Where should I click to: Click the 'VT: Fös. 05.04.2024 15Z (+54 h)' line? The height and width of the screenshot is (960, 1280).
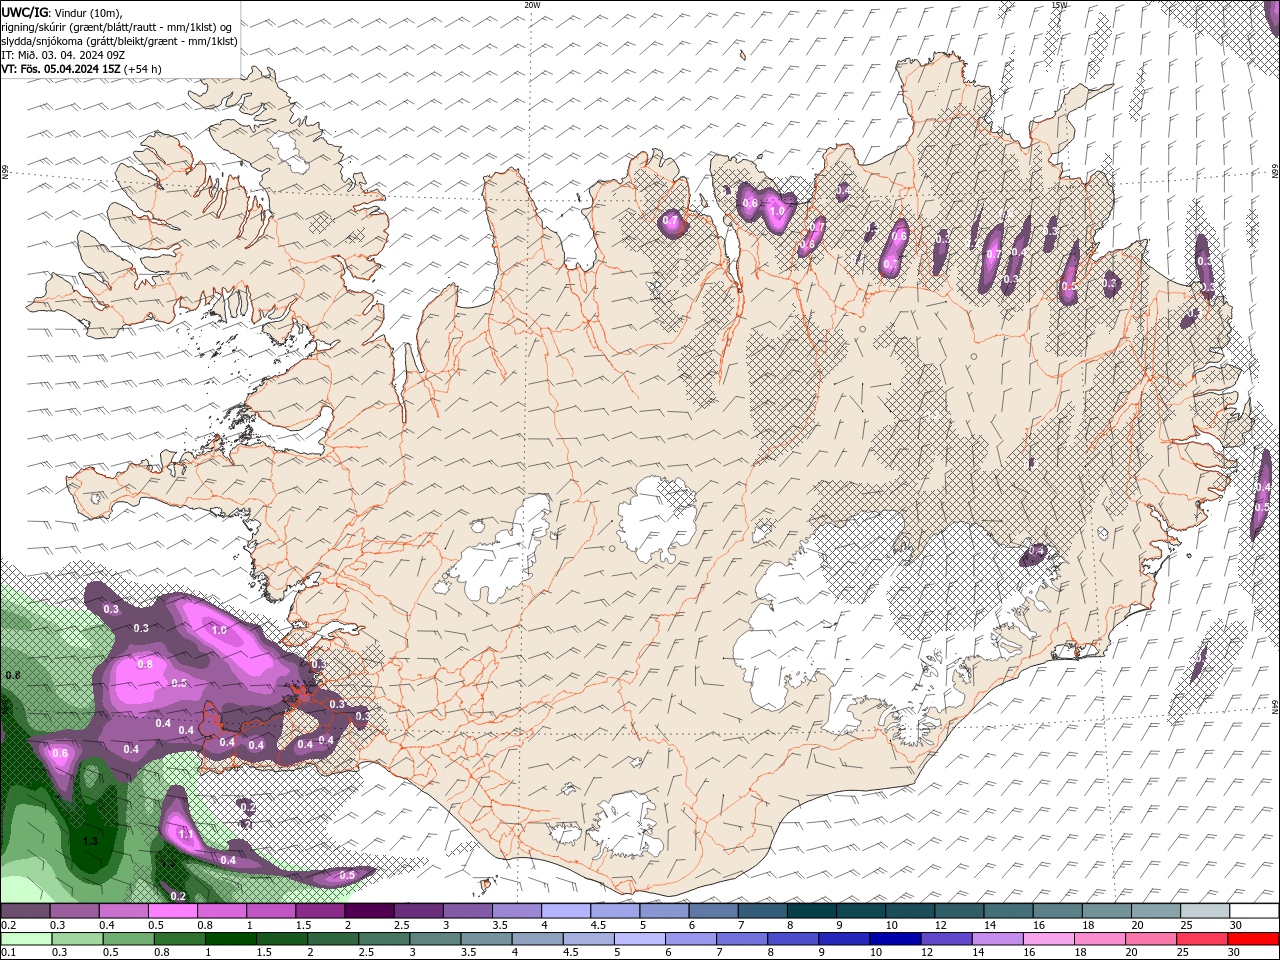(x=81, y=69)
